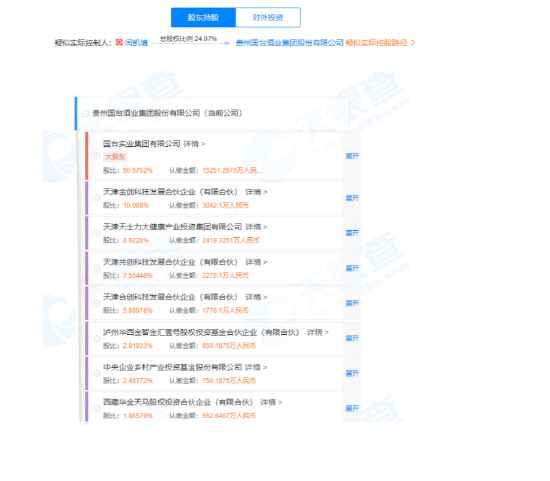Image resolution: width=550 pixels, height=481 pixels.
Task: Switch to the 对外投资 tab
Action: tap(268, 17)
